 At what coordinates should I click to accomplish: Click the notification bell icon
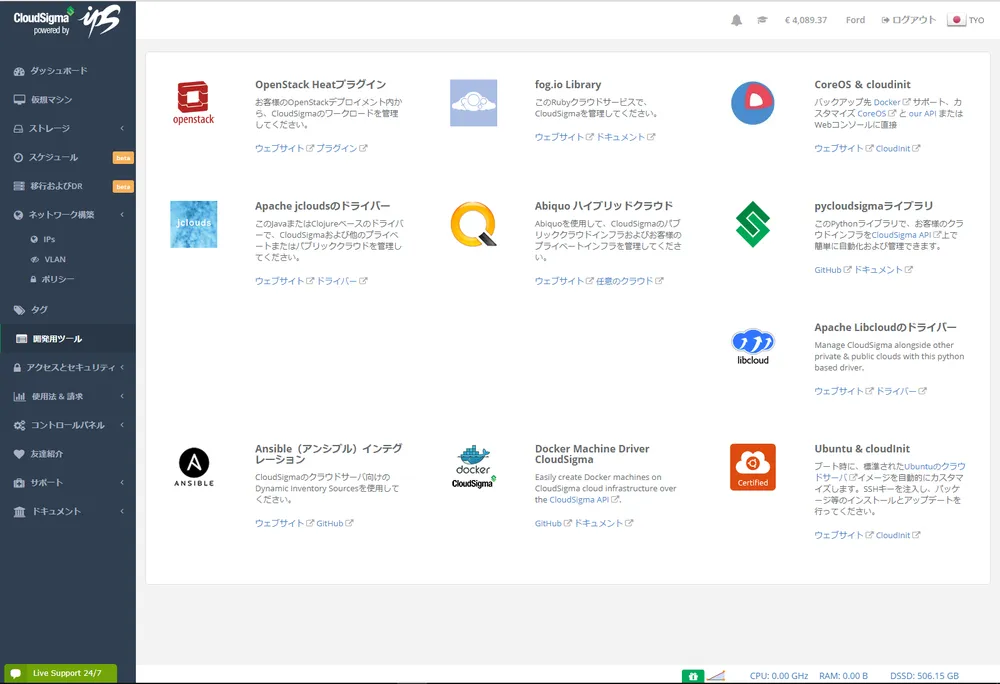[736, 20]
